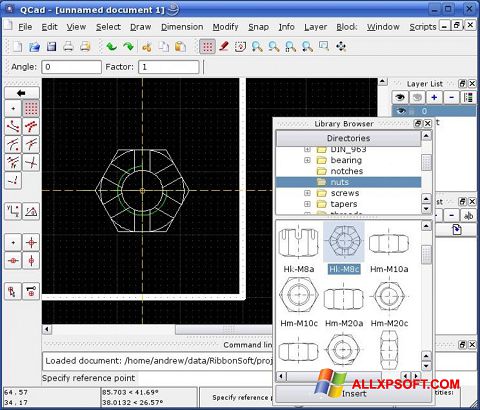Screen dimensions: 480x410
Task: Open the Modify menu
Action: 225,27
